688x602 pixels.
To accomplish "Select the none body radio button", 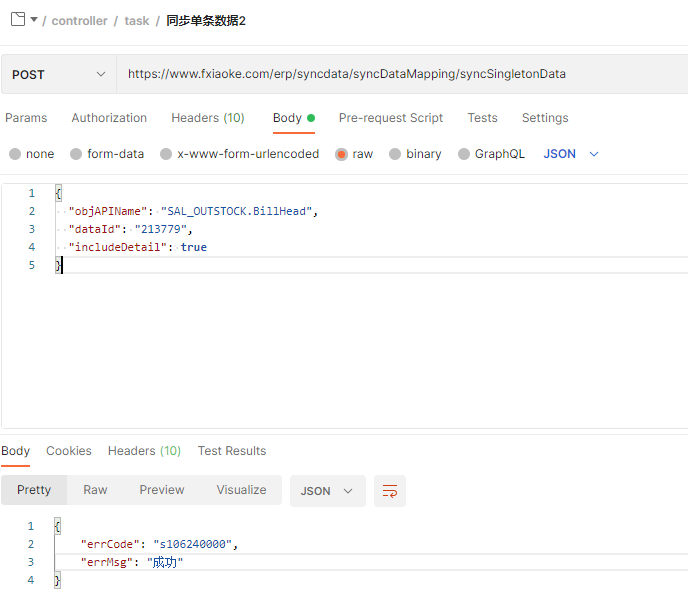I will pos(15,154).
